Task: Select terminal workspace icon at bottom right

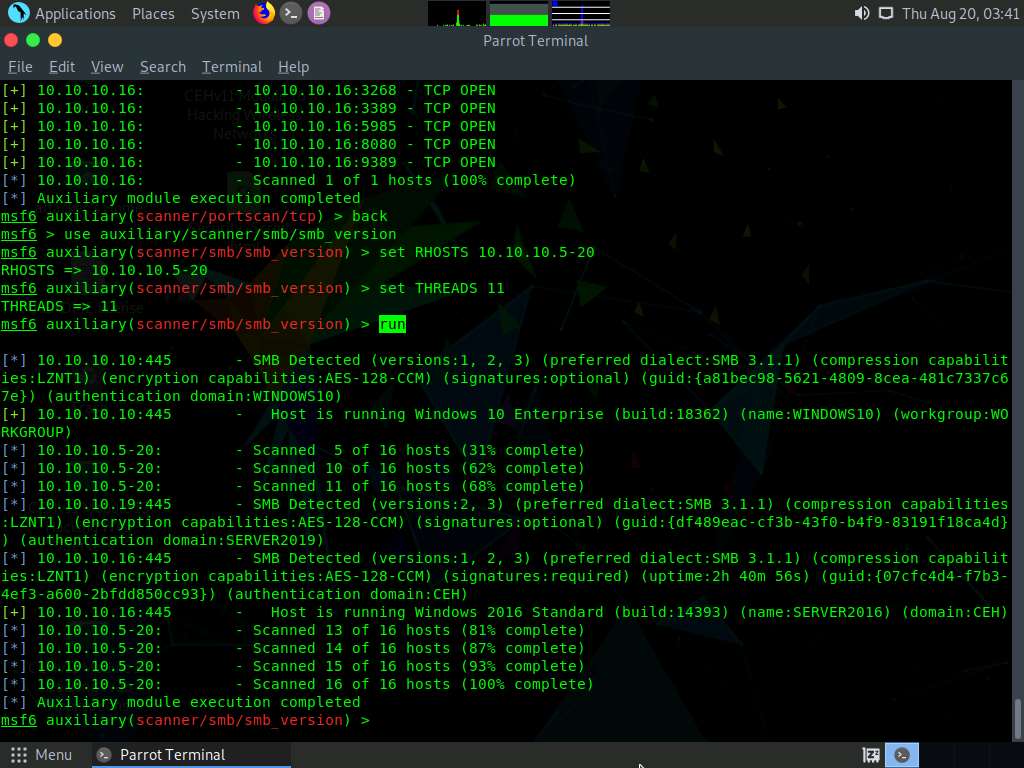Action: tap(902, 755)
